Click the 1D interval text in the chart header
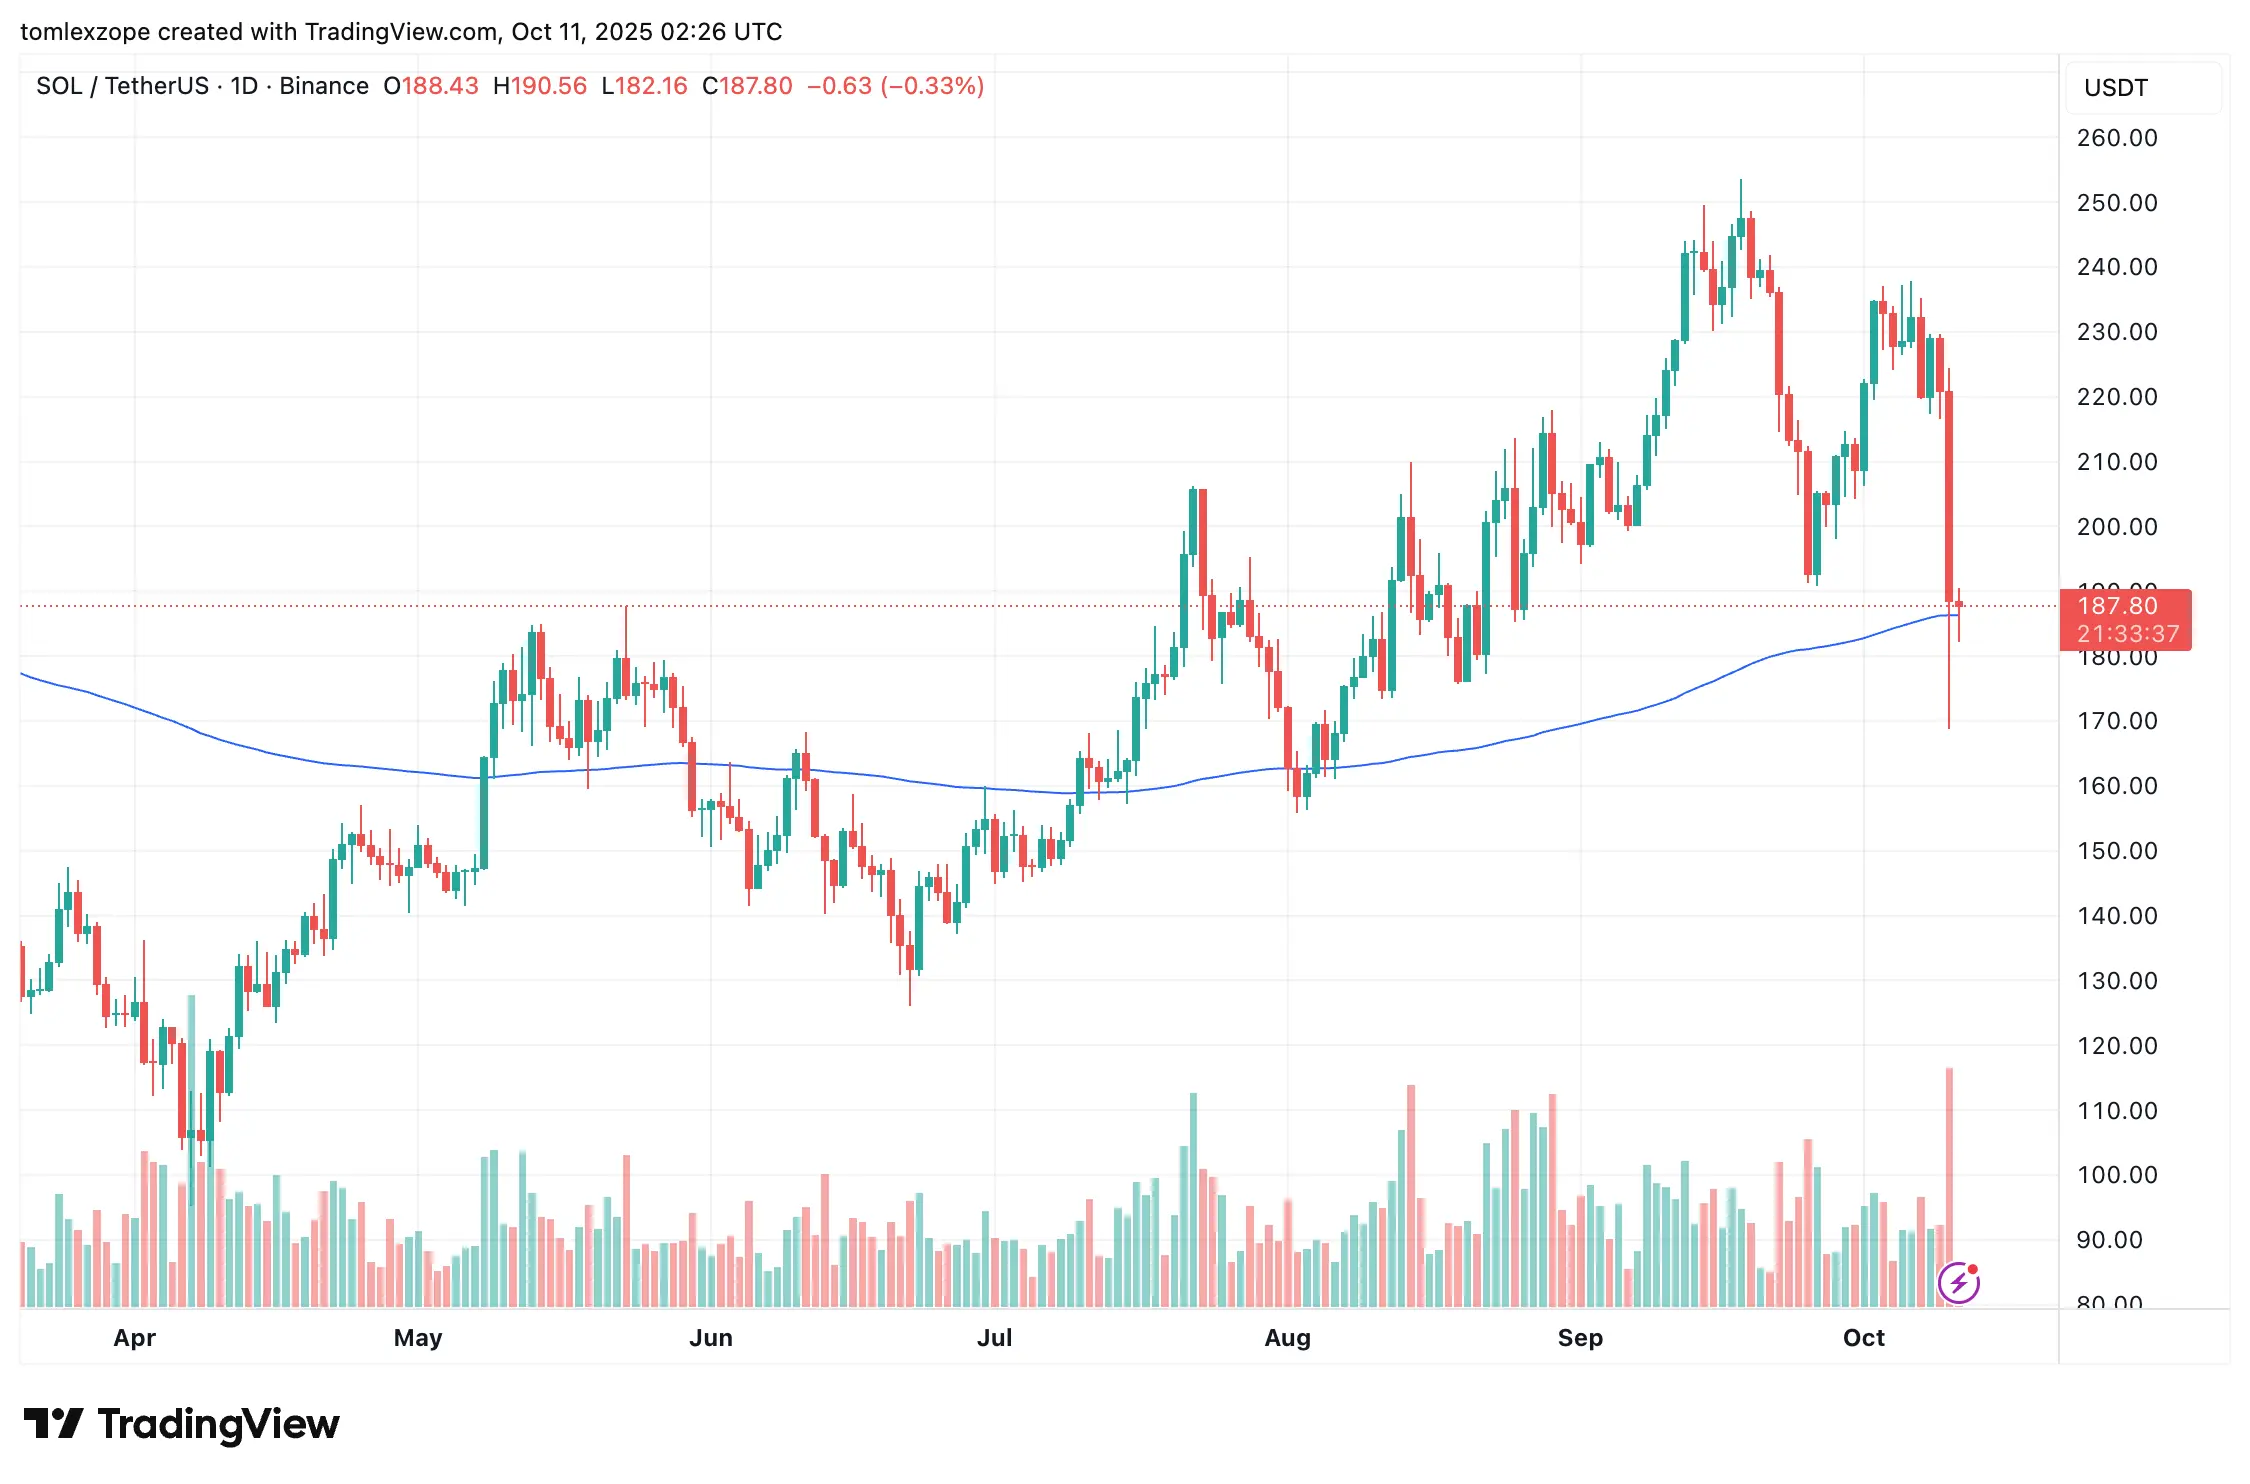 (244, 86)
